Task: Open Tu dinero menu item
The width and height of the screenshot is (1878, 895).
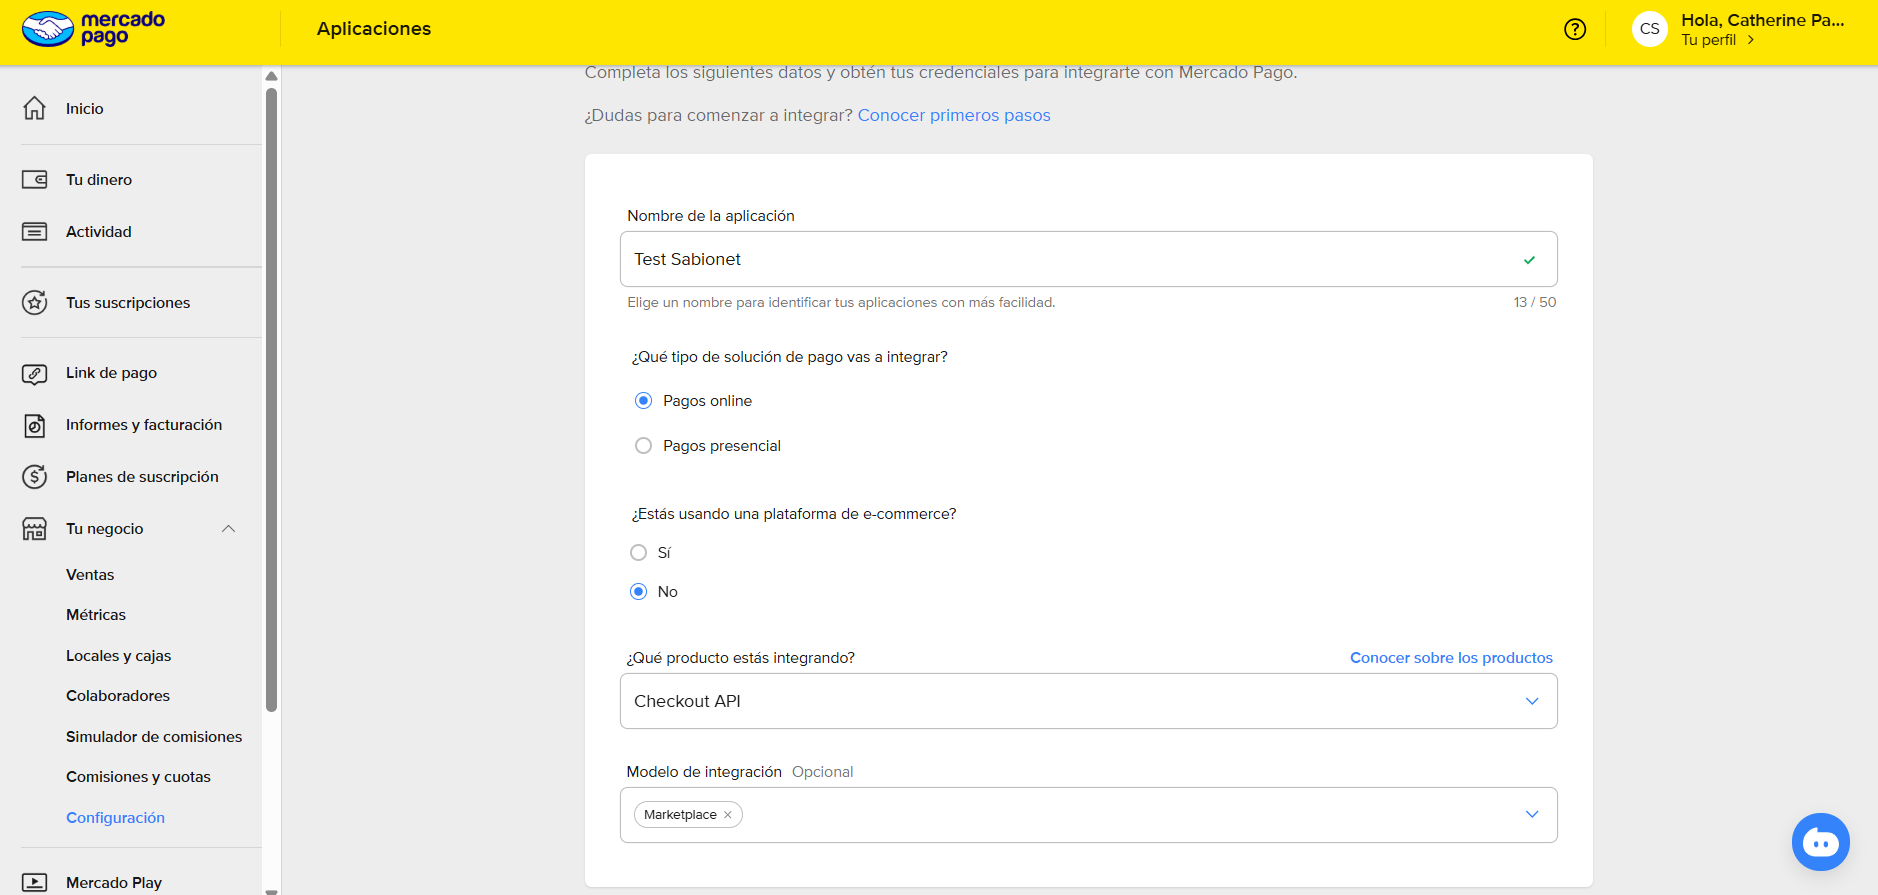Action: click(x=99, y=180)
